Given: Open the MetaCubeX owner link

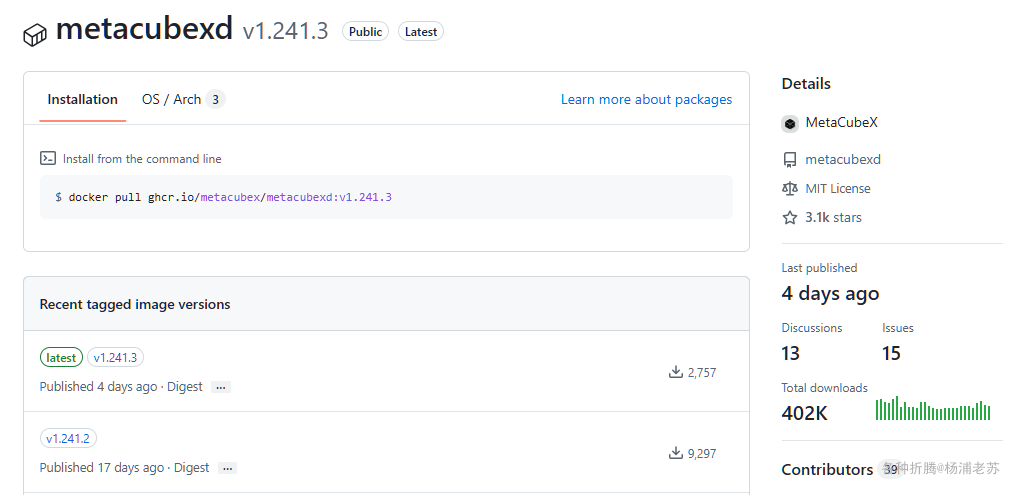Looking at the screenshot, I should [841, 123].
